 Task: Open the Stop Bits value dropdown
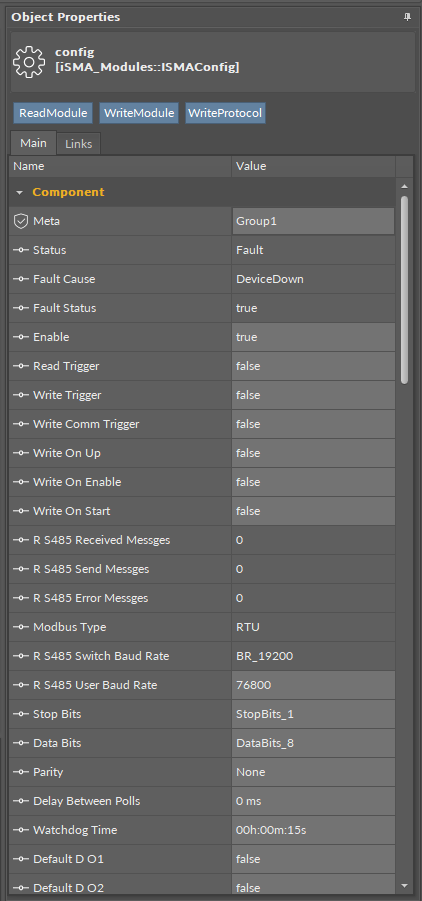(x=313, y=714)
